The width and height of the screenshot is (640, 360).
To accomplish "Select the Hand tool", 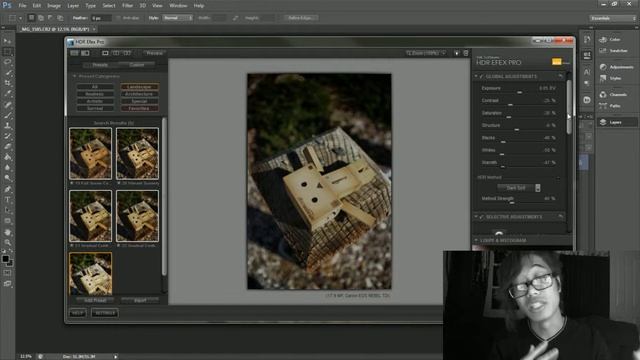I will pos(7,232).
